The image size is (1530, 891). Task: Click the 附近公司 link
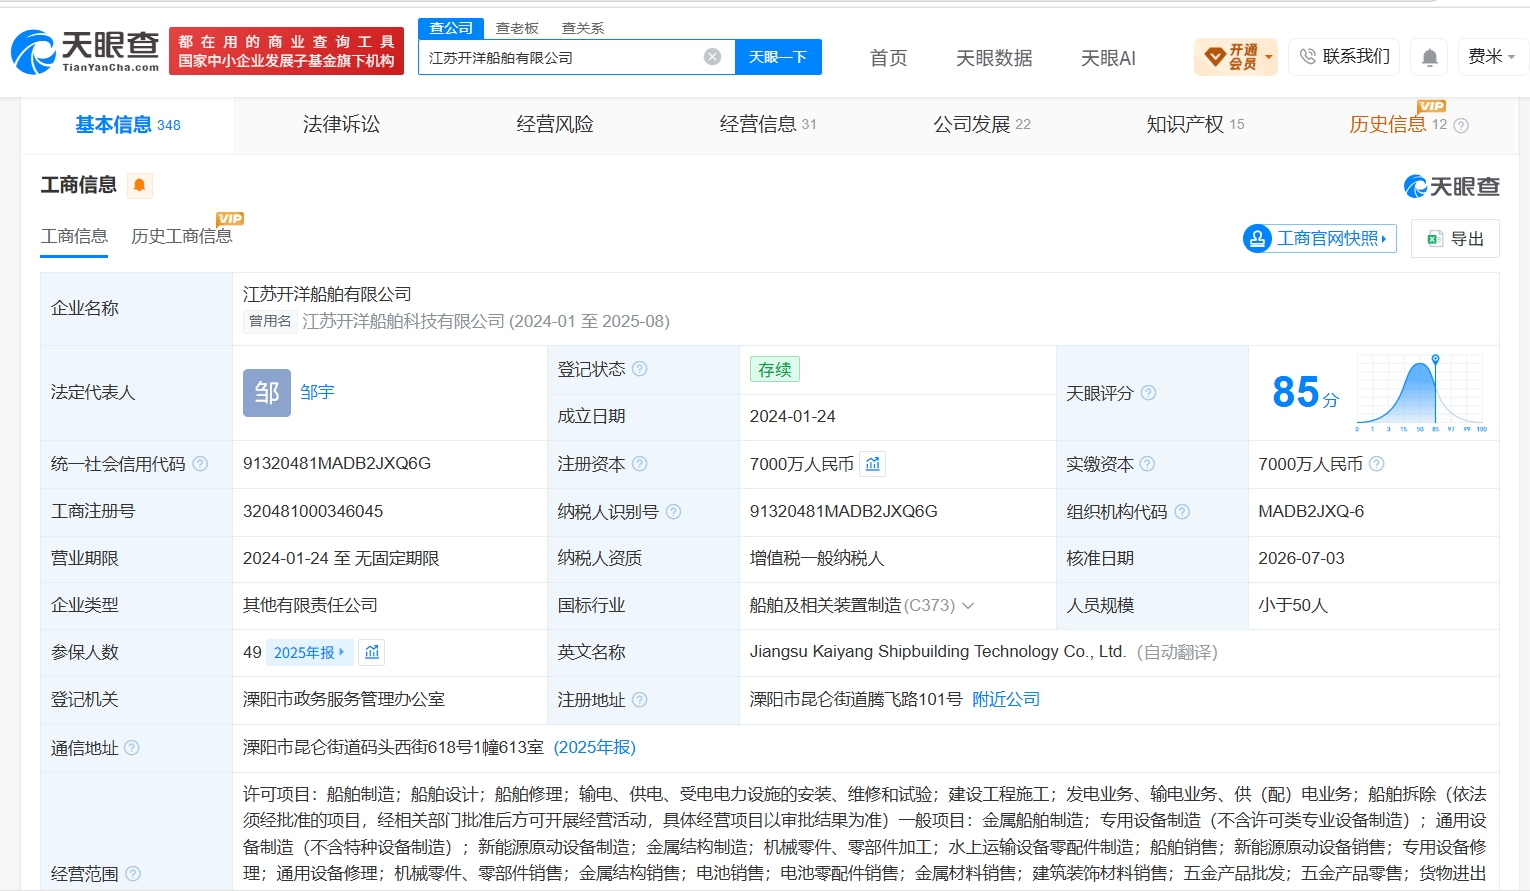pos(1006,700)
